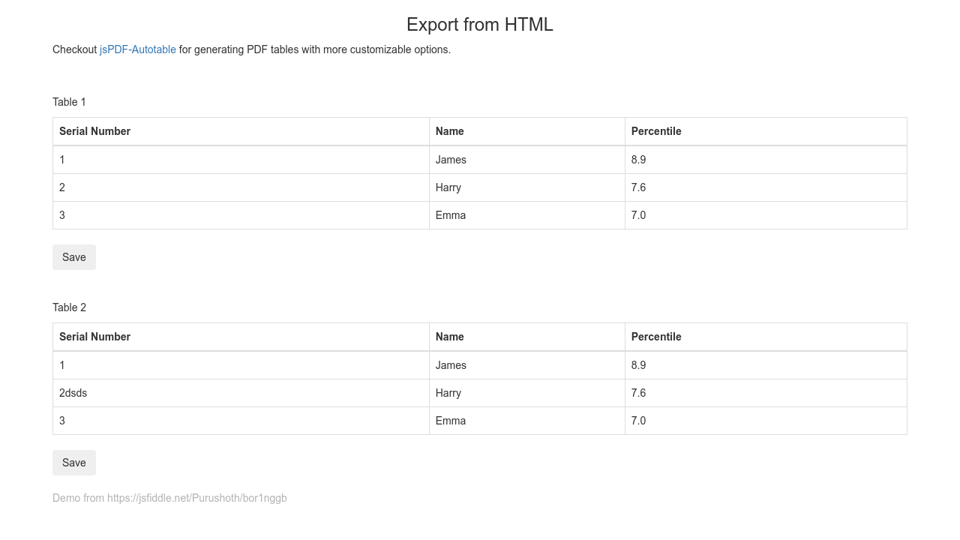Select the Emma cell in Table 2
The width and height of the screenshot is (960, 540).
coord(451,421)
